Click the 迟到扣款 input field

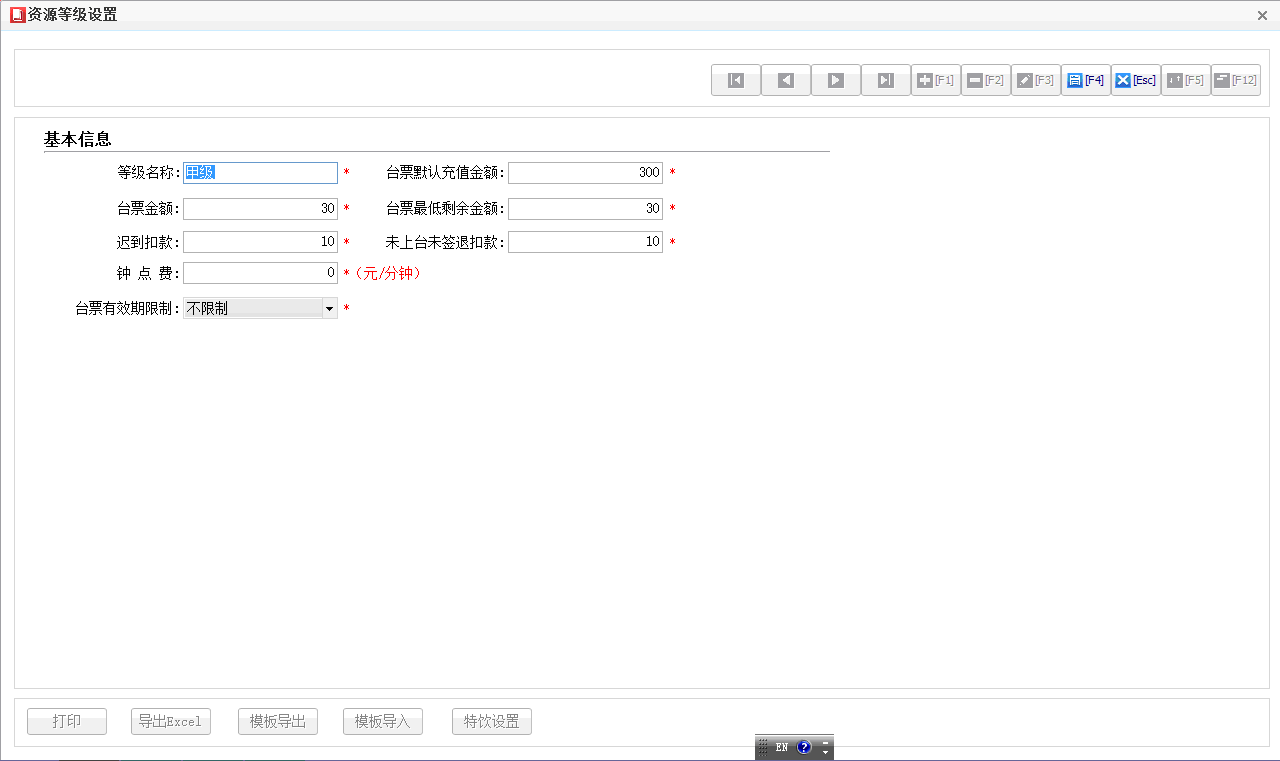[x=260, y=242]
